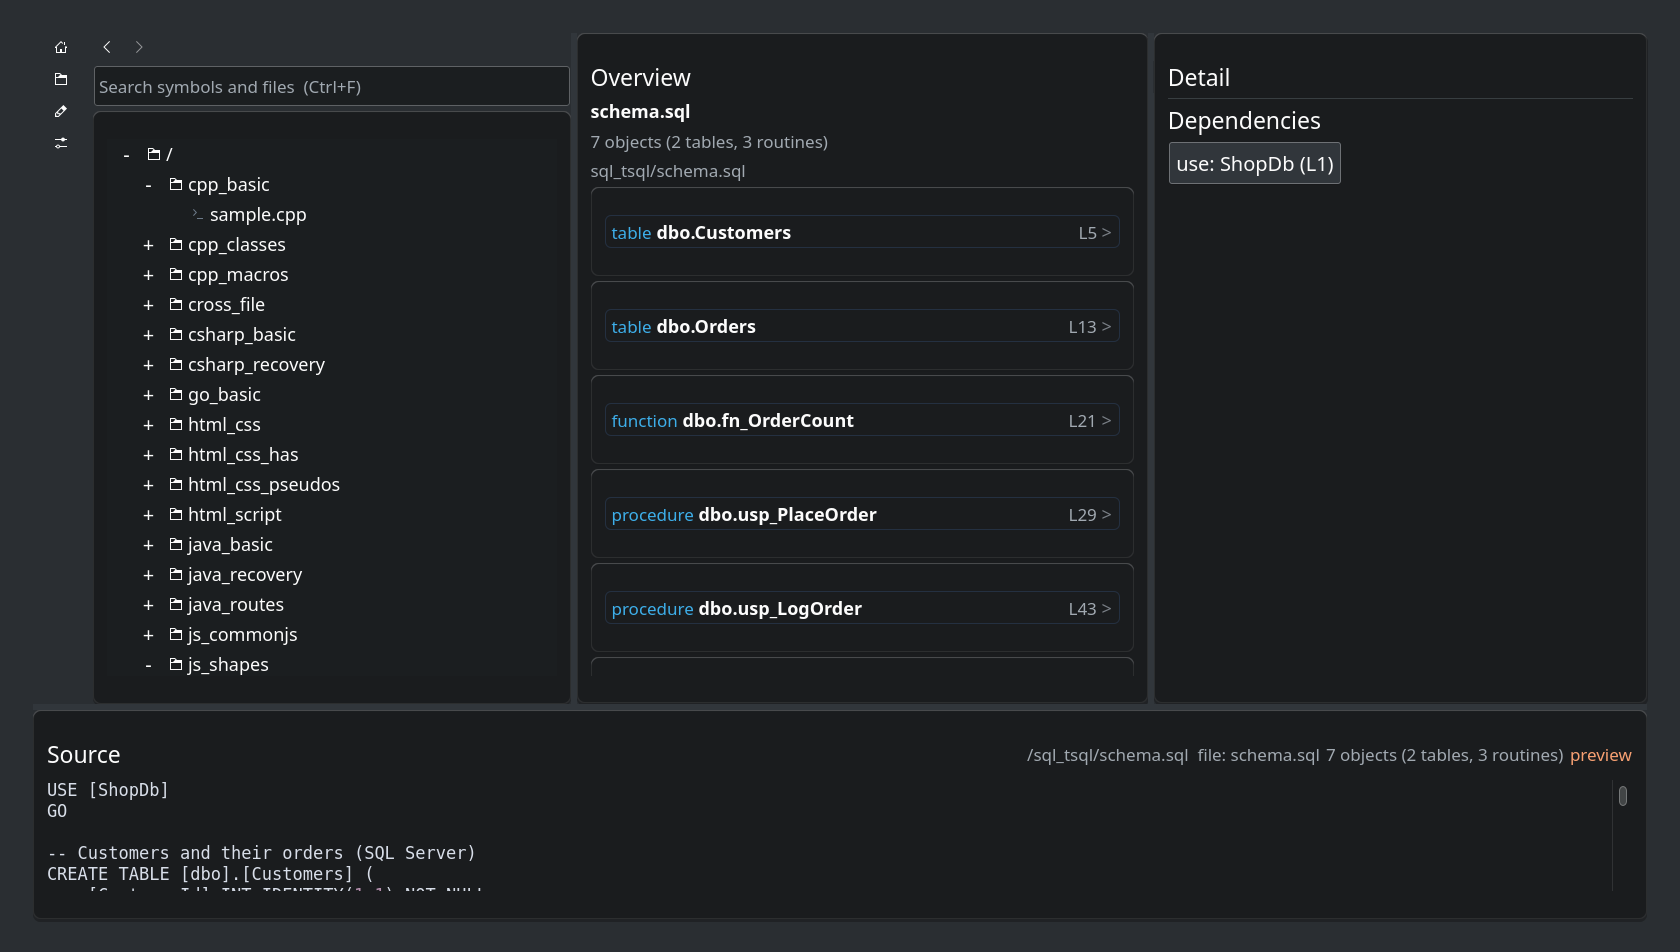Expand the cpp_macros folder
1680x952 pixels.
click(148, 275)
